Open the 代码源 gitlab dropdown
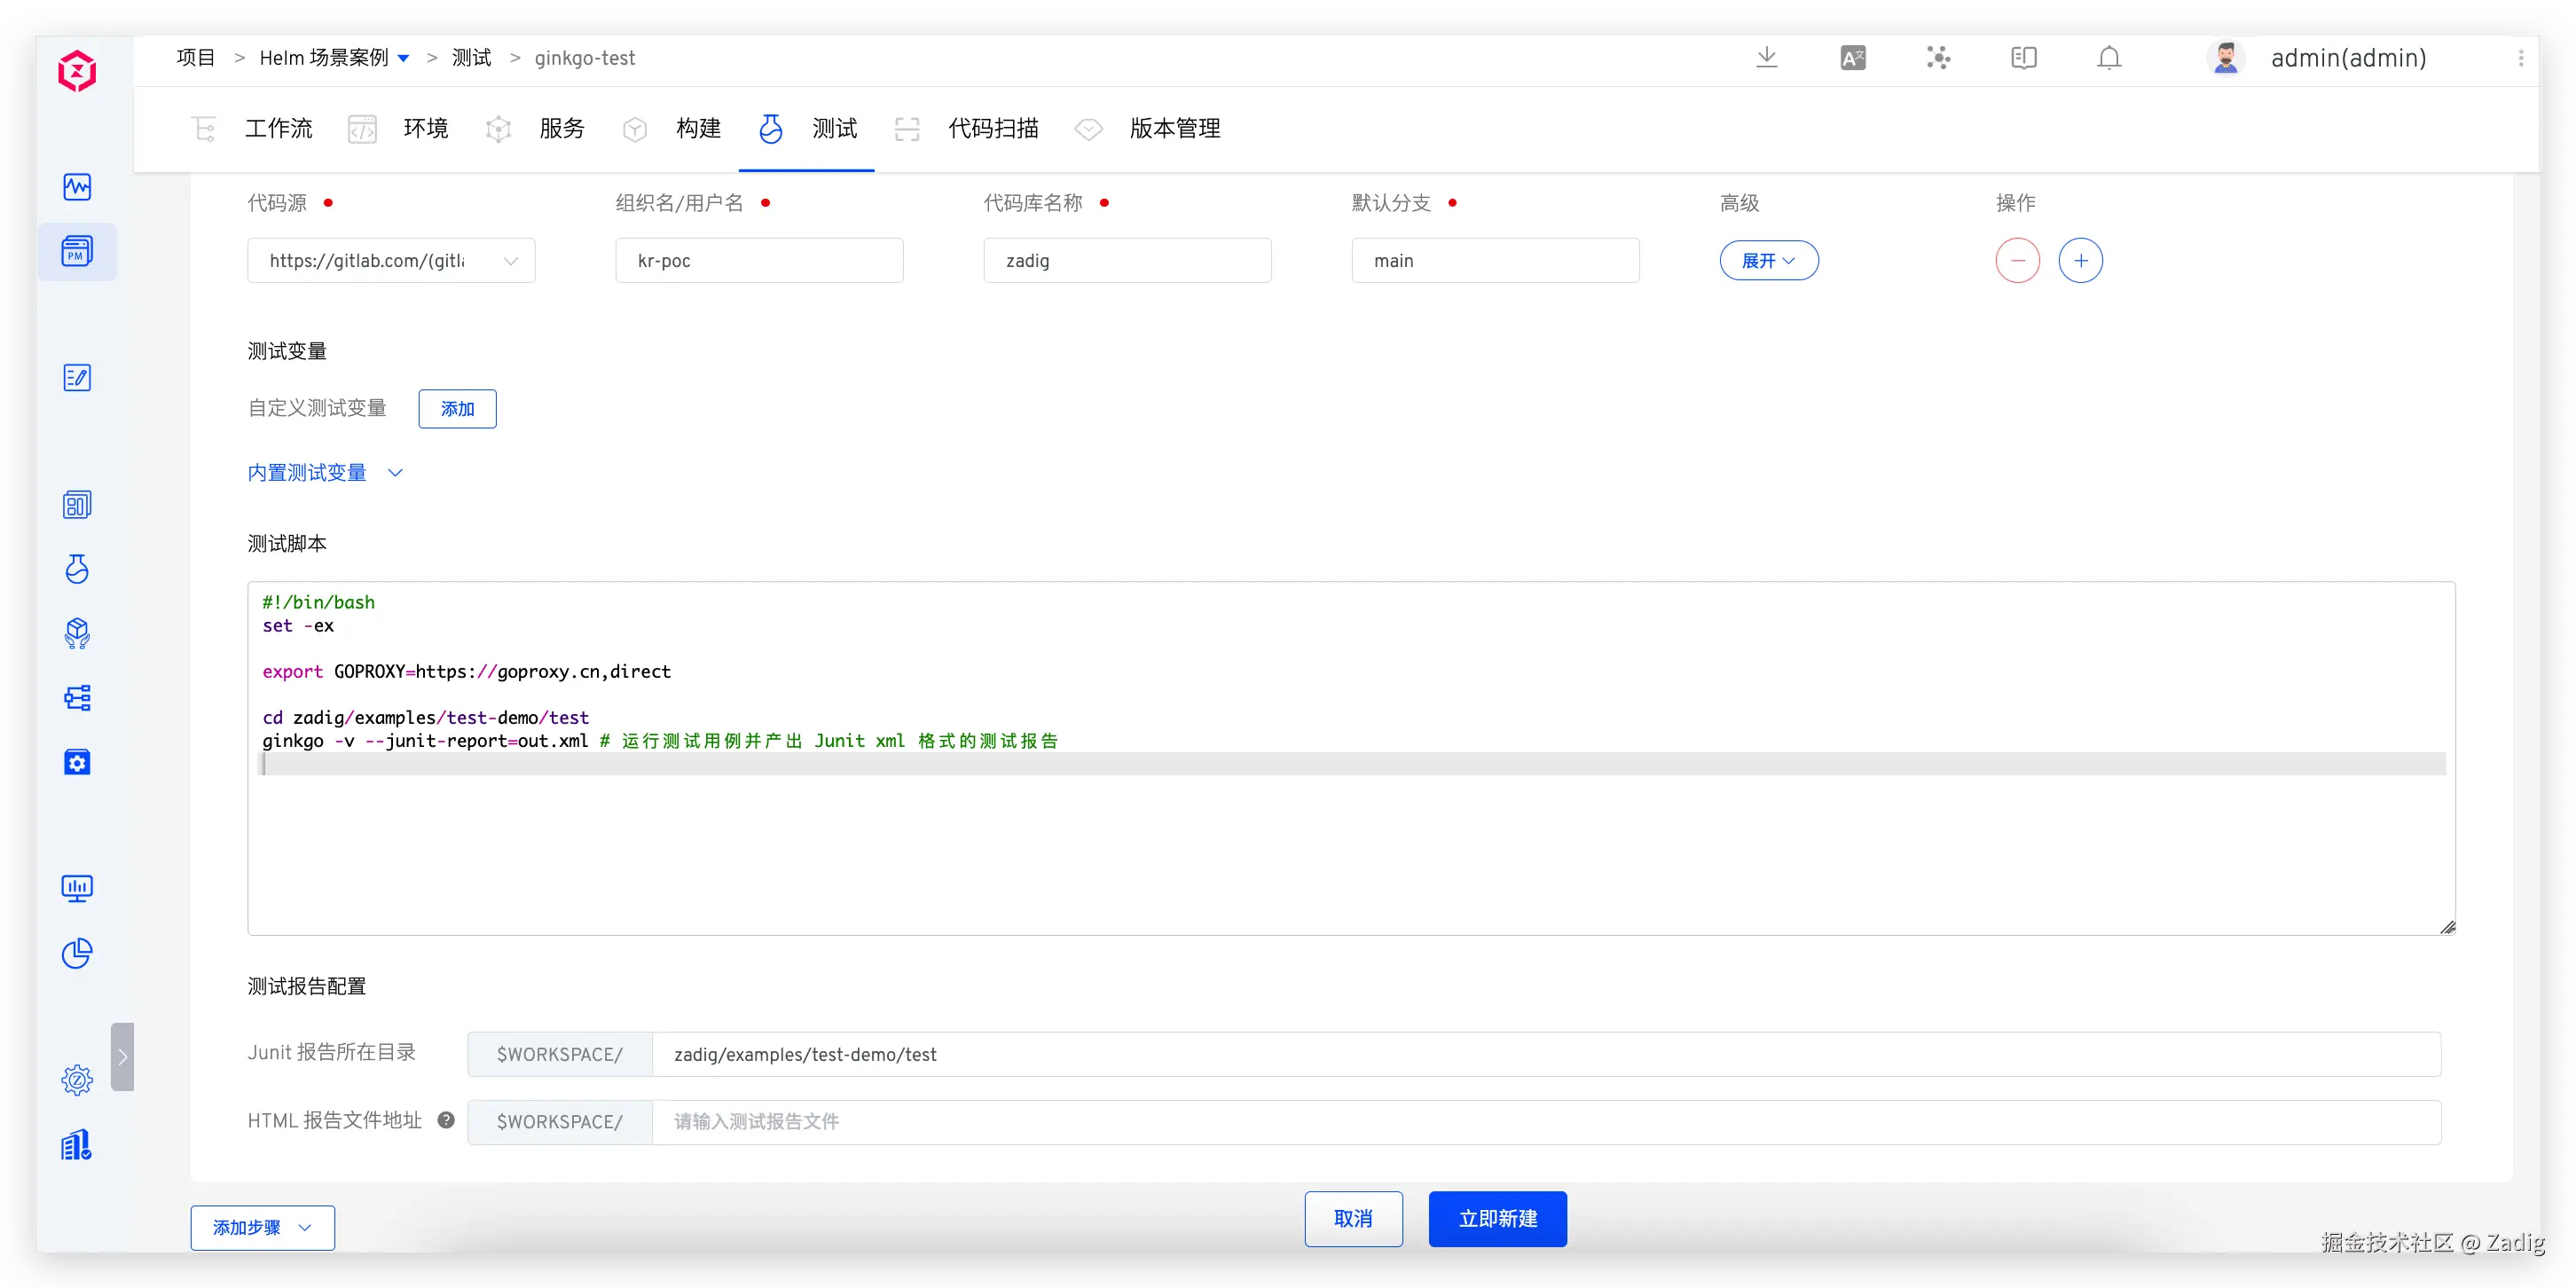The height and width of the screenshot is (1288, 2576). 391,261
